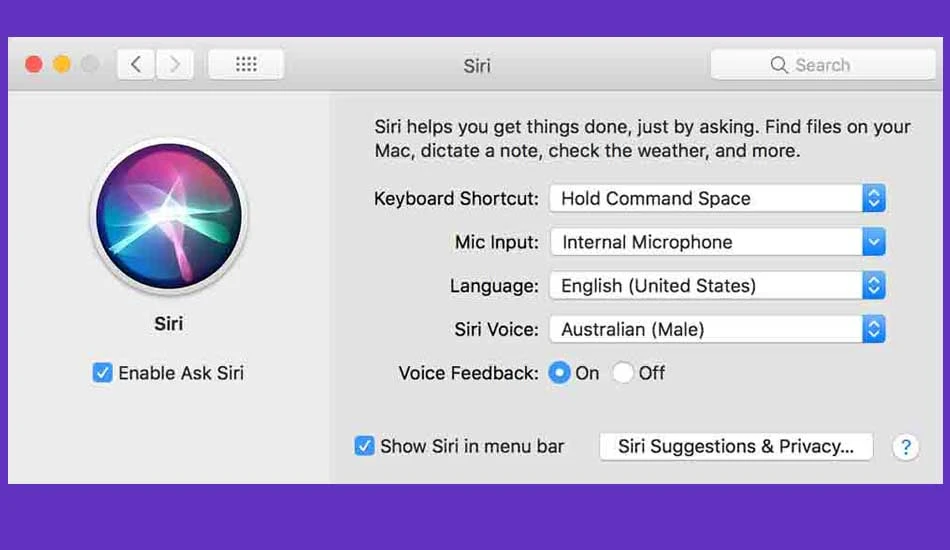The width and height of the screenshot is (950, 550).
Task: Click the Voice Feedback label
Action: click(x=468, y=373)
